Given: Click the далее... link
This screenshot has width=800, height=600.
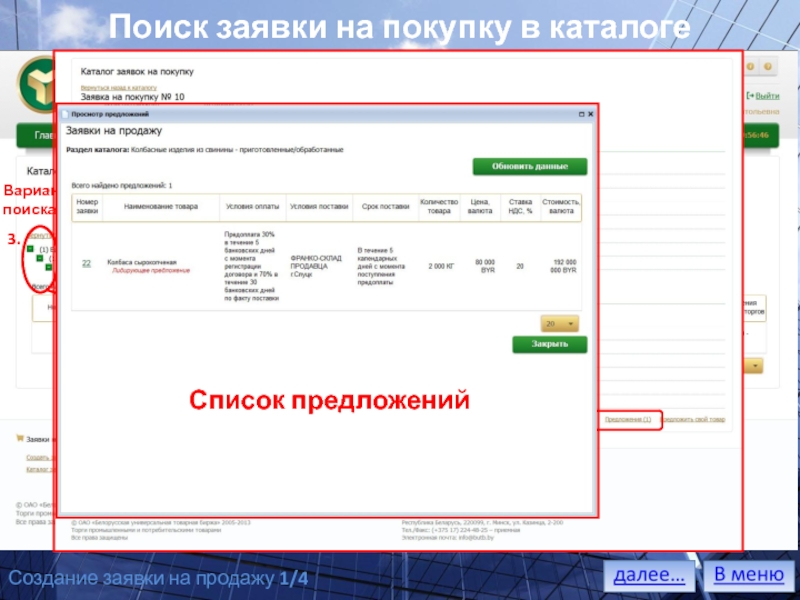Looking at the screenshot, I should pos(649,575).
